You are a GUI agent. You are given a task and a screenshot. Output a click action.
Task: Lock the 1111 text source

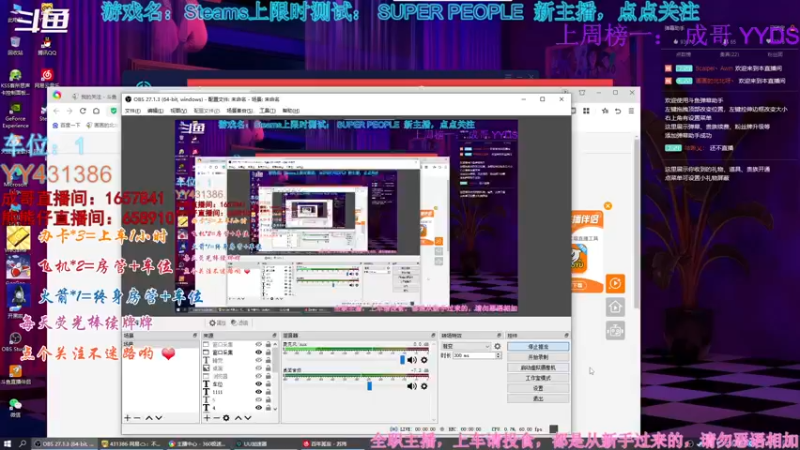point(268,392)
